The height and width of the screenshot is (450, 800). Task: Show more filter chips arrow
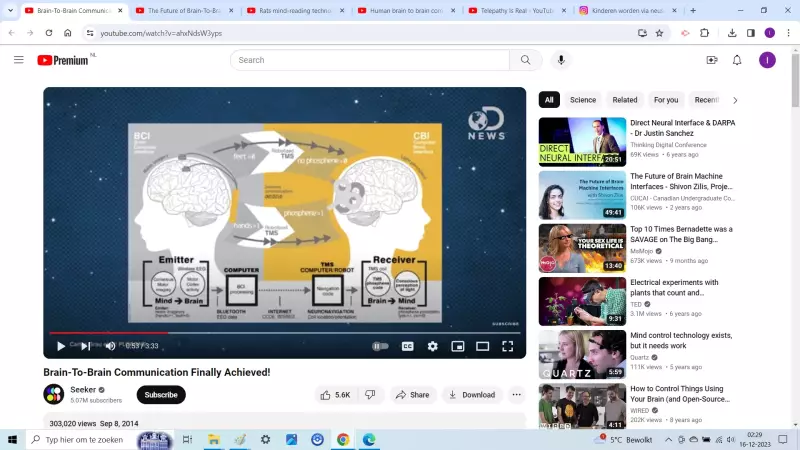[x=735, y=101]
